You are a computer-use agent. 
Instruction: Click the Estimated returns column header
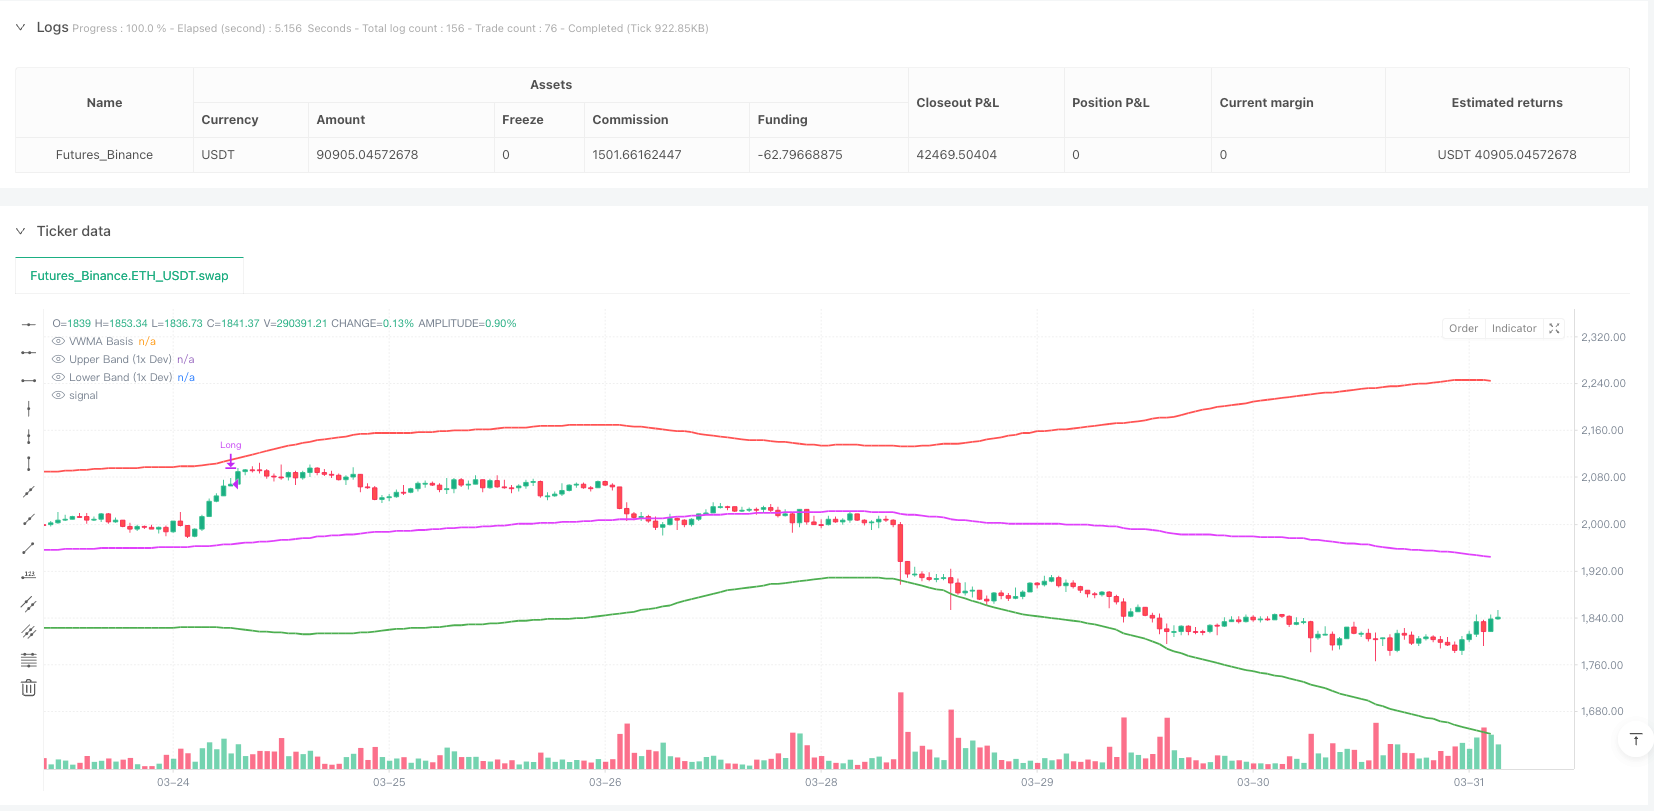coord(1507,103)
